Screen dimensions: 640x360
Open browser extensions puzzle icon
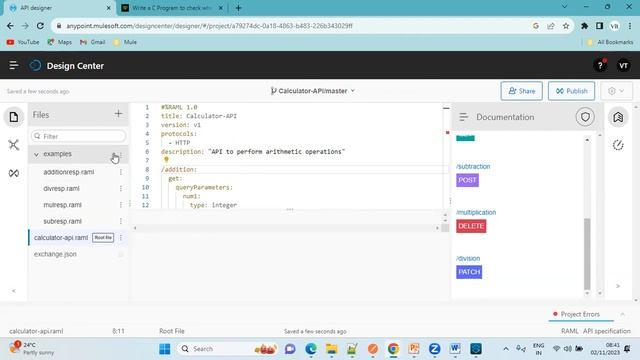click(x=584, y=26)
